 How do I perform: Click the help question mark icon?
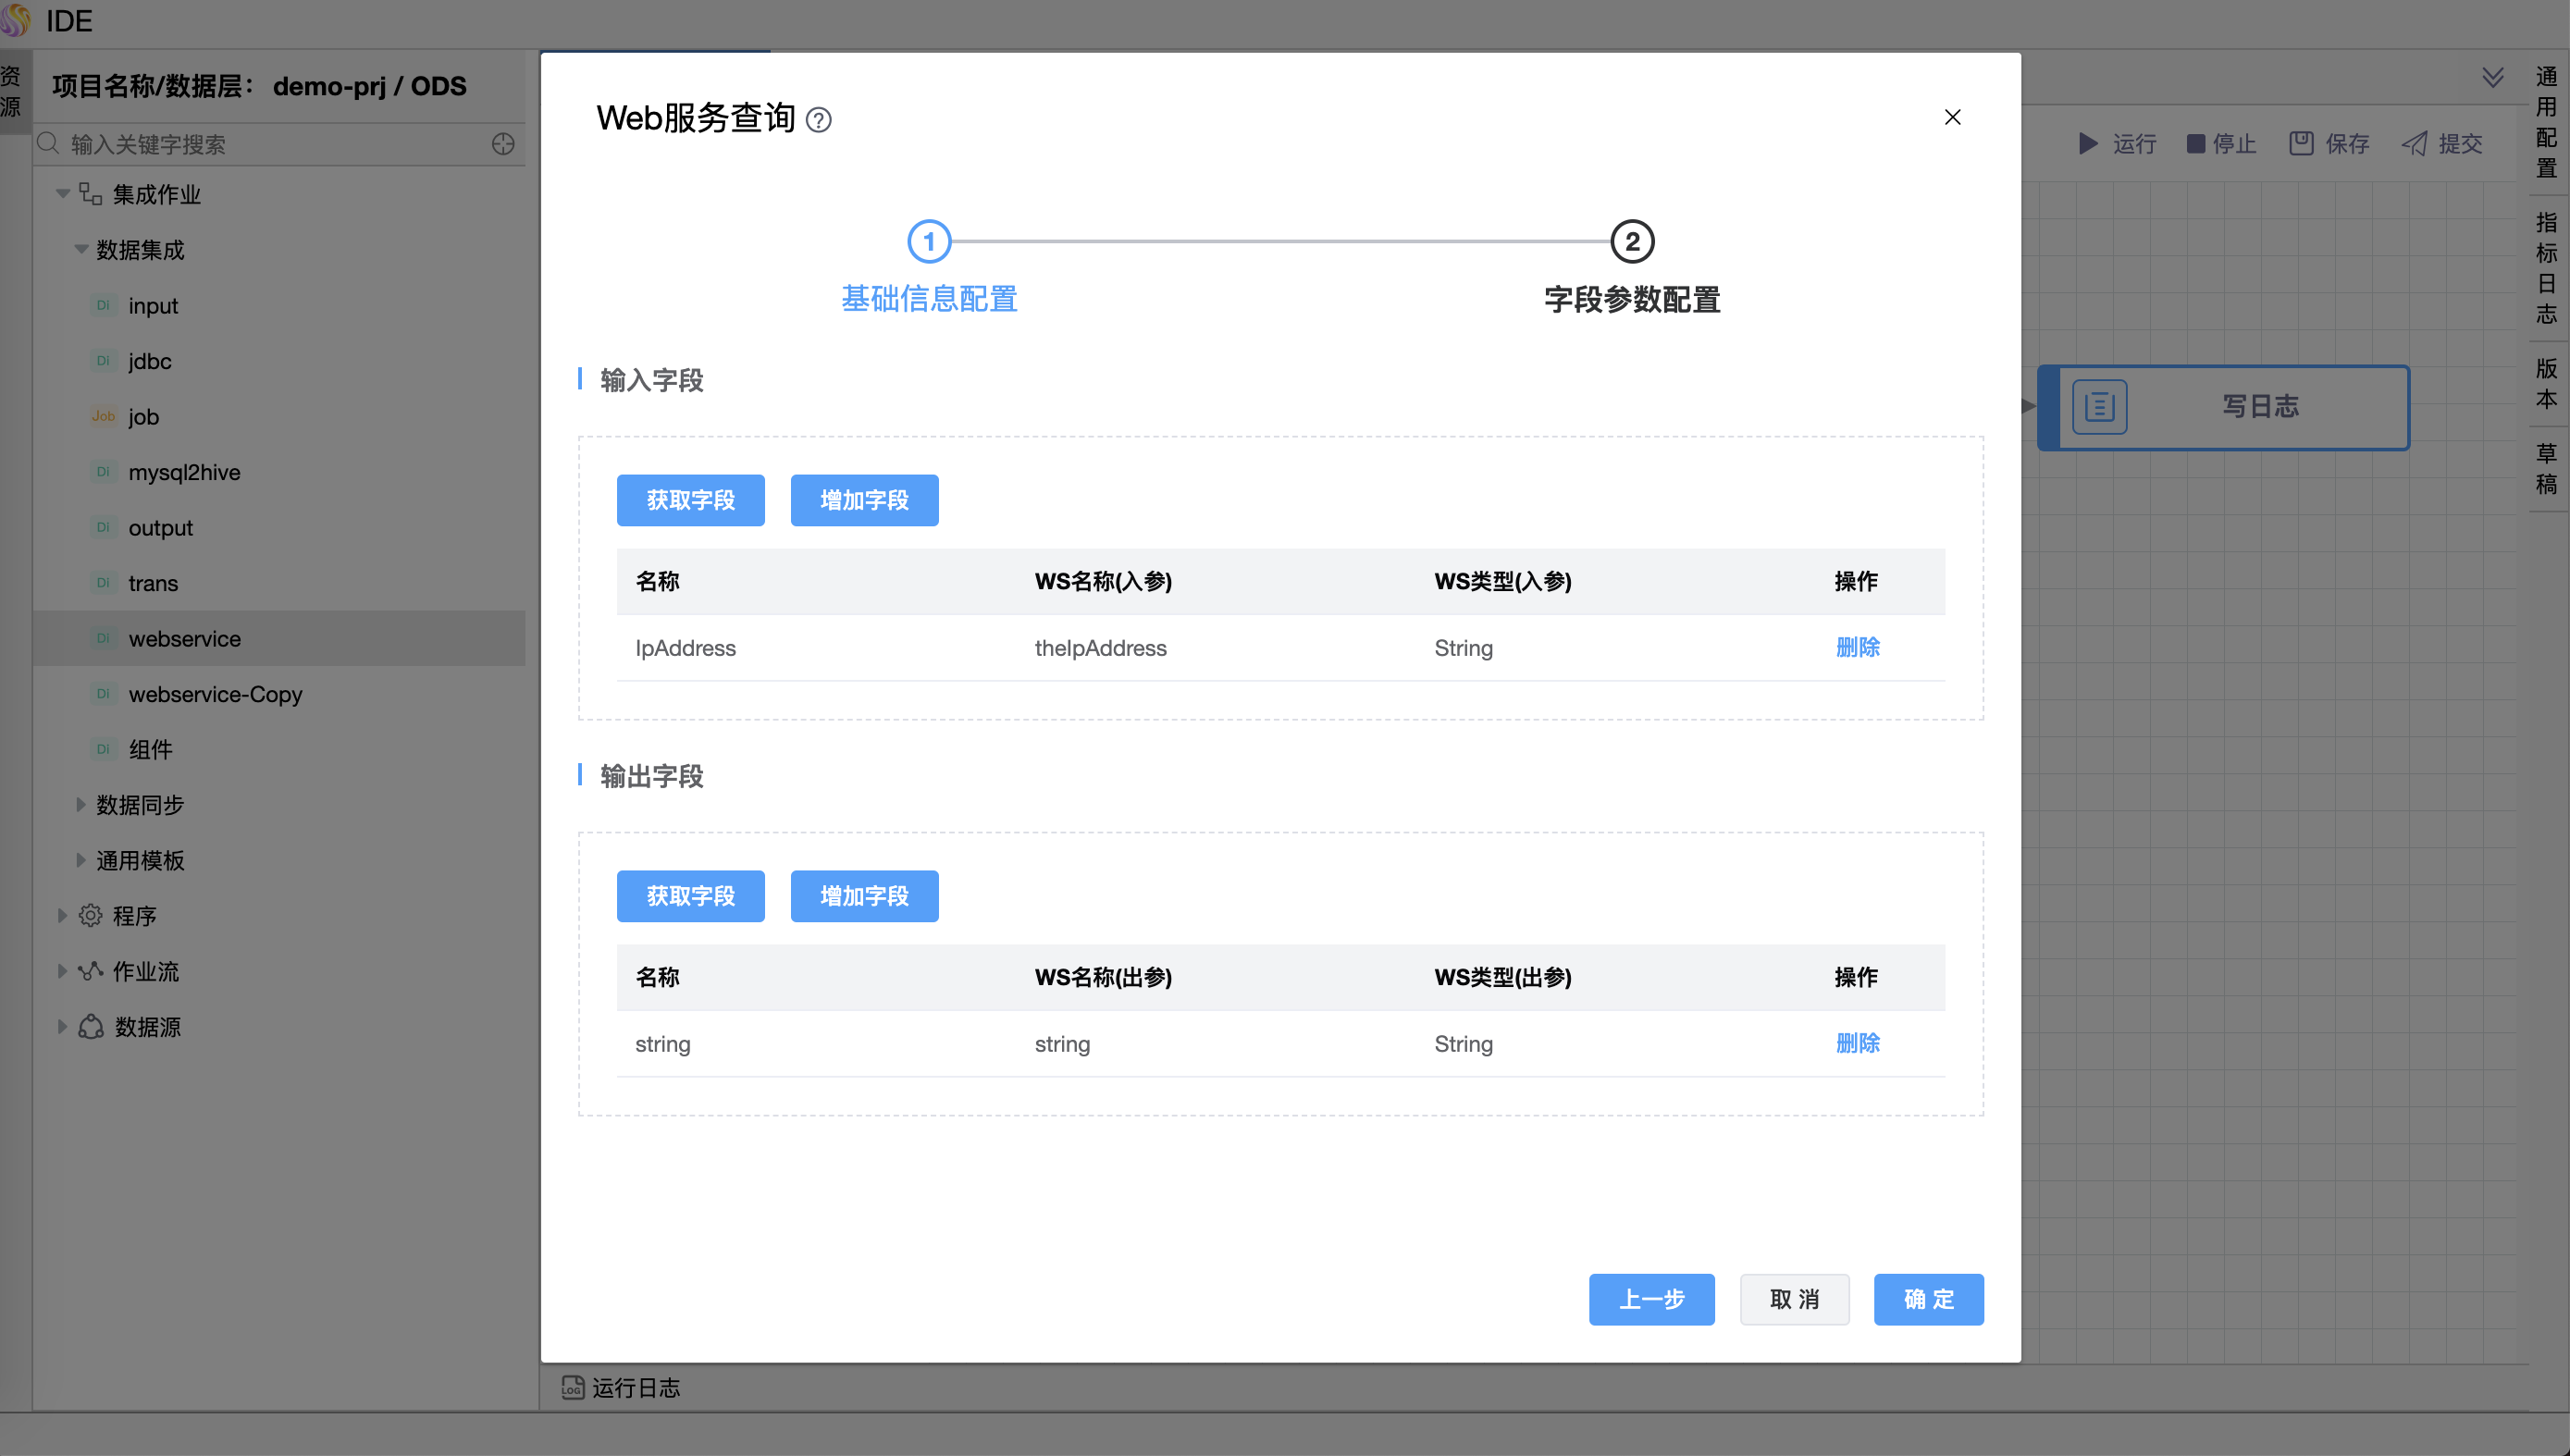coord(818,120)
